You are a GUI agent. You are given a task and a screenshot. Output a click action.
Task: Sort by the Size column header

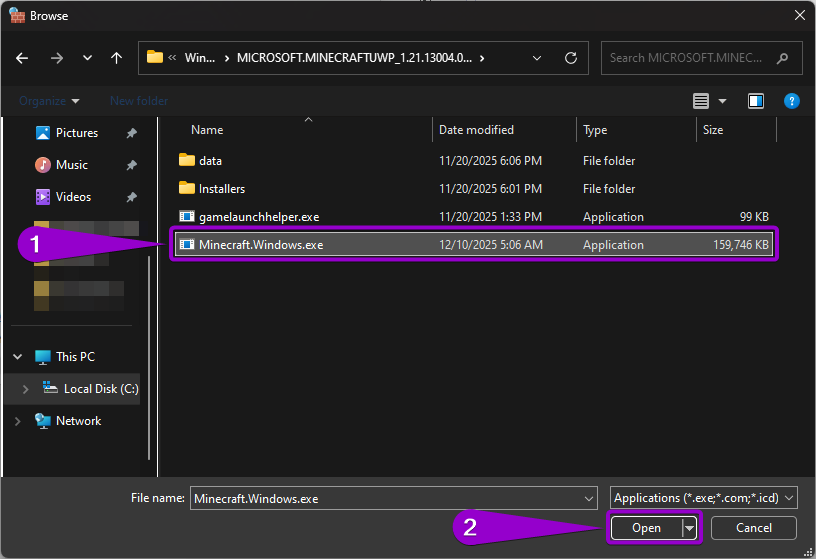[712, 130]
